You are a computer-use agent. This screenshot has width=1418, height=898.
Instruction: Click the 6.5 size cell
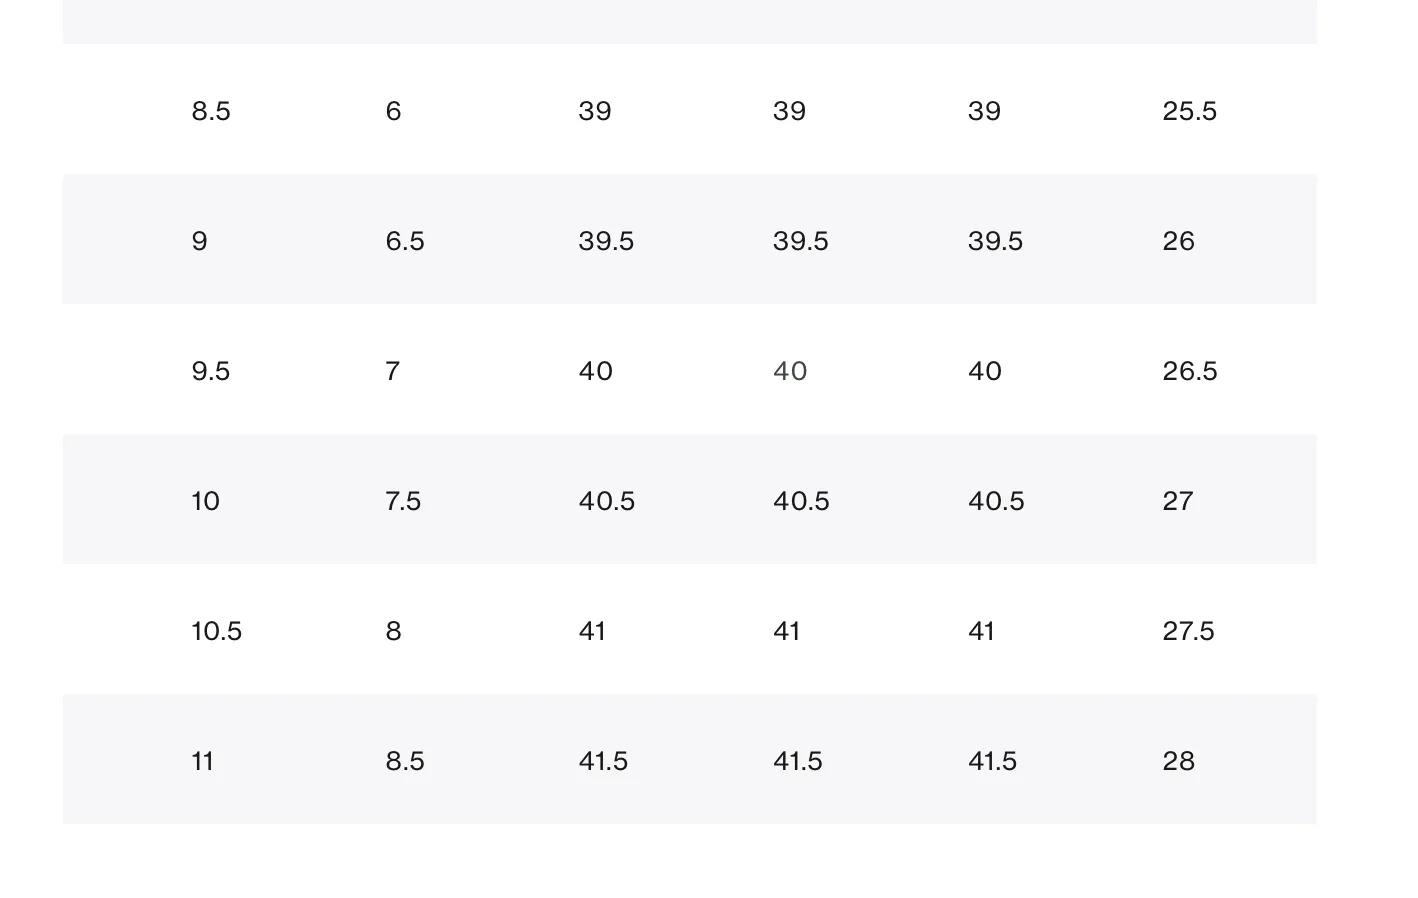pyautogui.click(x=405, y=241)
